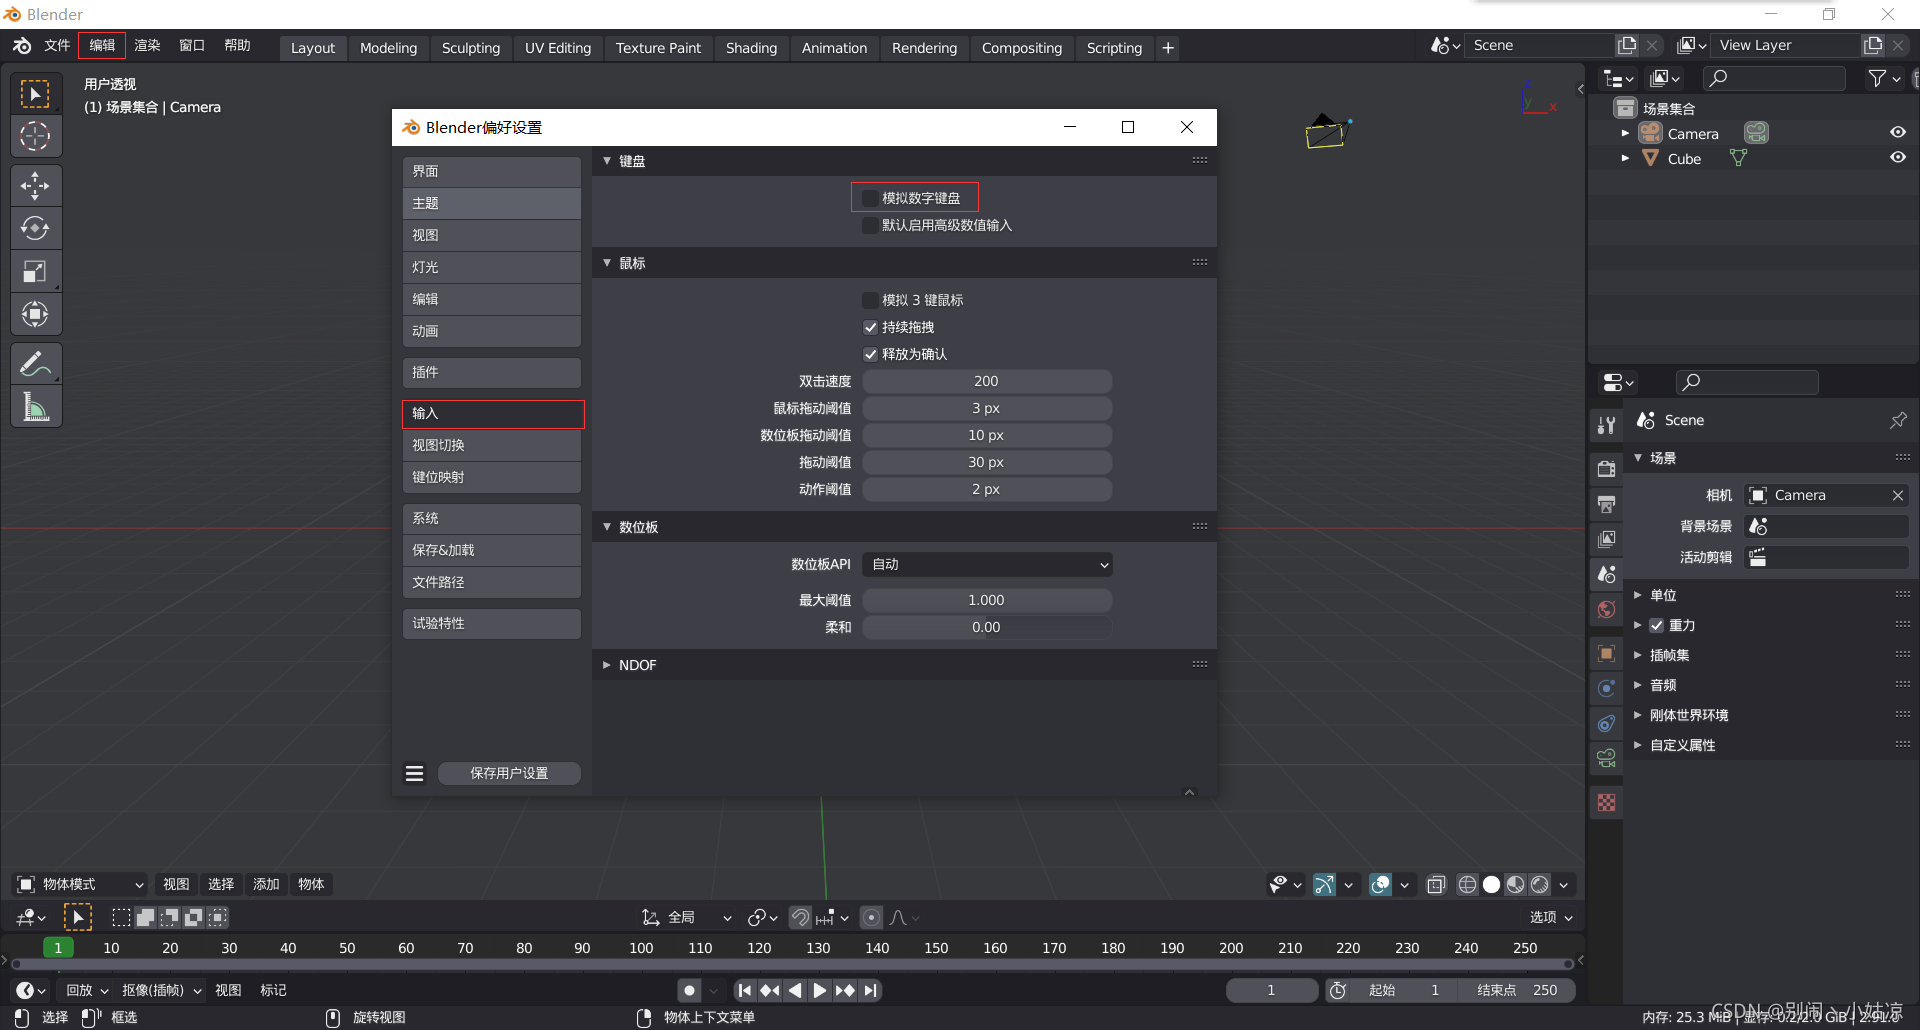The height and width of the screenshot is (1030, 1920).
Task: Expand the 单位 section
Action: (1638, 595)
